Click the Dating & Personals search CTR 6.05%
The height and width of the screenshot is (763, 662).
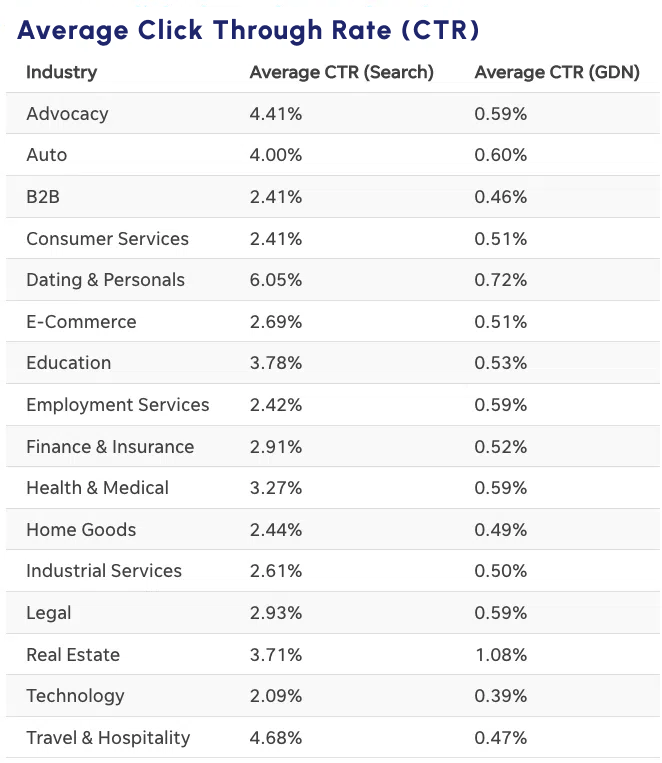(x=276, y=280)
